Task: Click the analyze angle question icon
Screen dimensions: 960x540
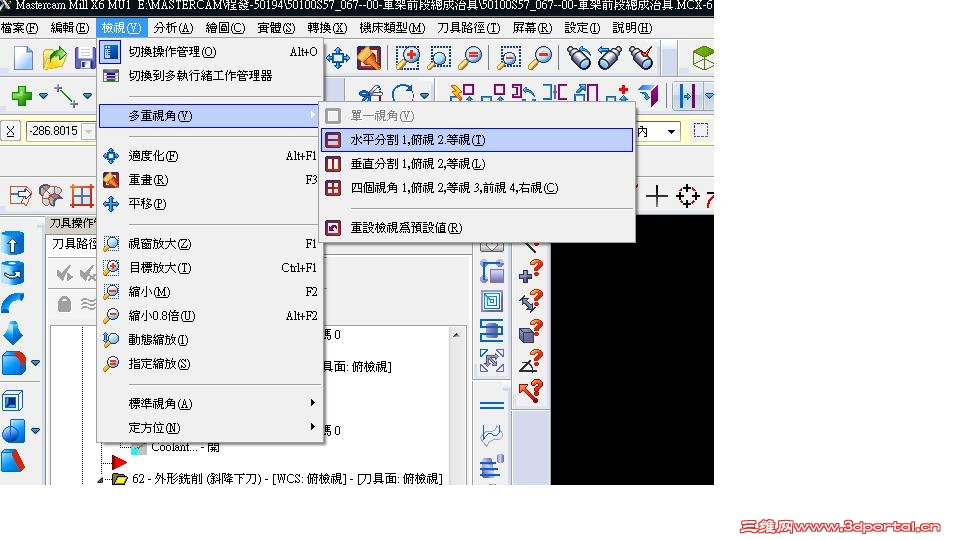Action: point(531,361)
